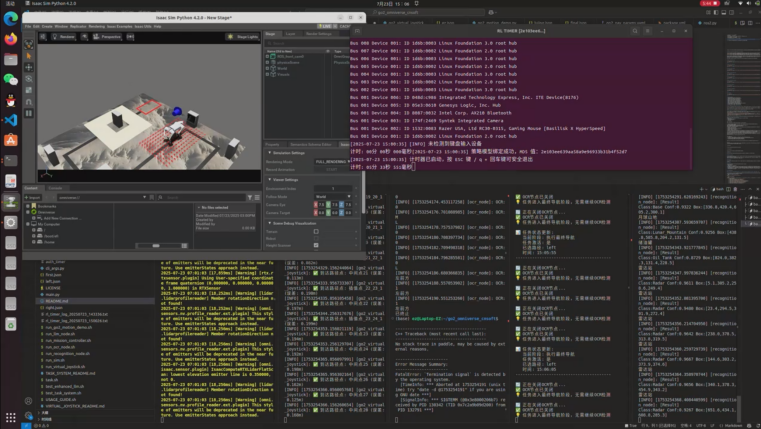Screen dimensions: 761x429
Task: Switch to the Render Settings tab
Action: tap(318, 34)
